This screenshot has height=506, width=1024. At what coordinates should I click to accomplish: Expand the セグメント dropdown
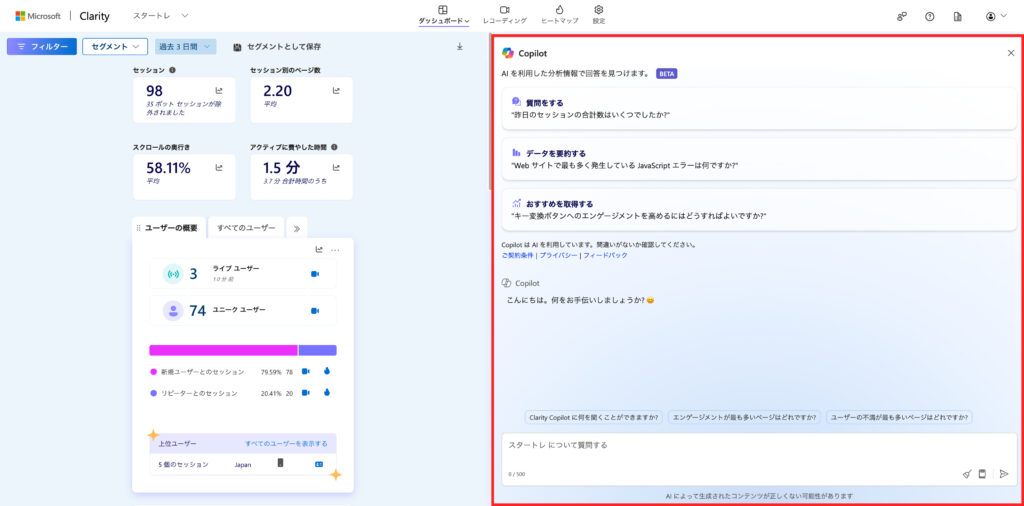pos(115,46)
